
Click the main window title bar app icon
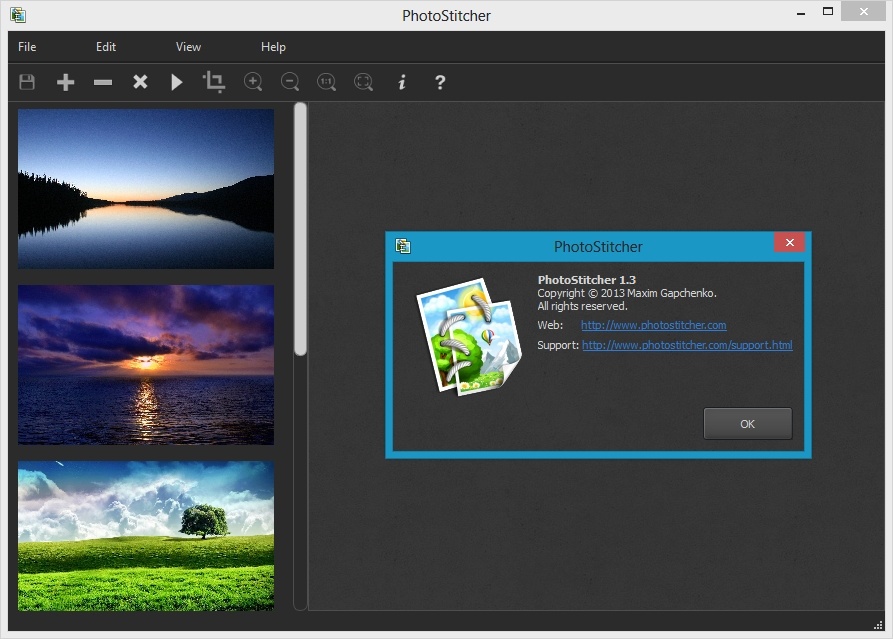(18, 15)
